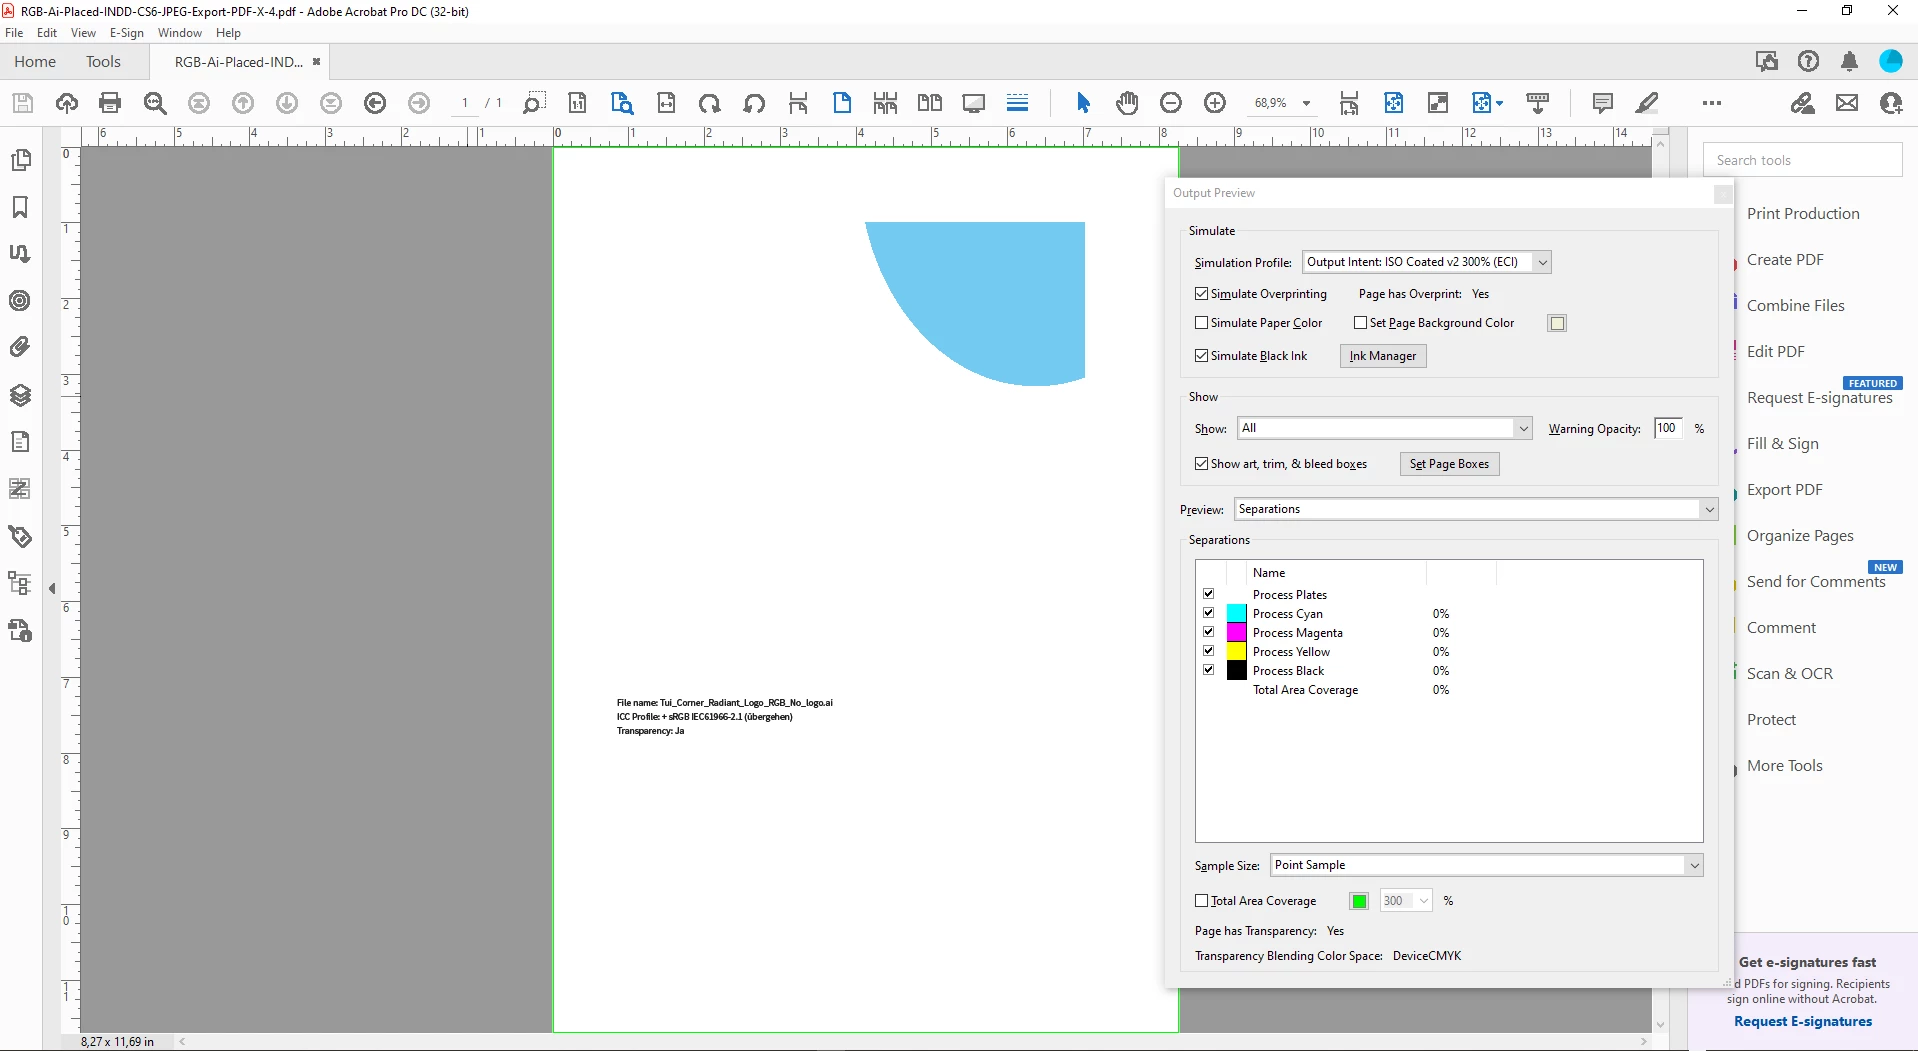Image resolution: width=1918 pixels, height=1051 pixels.
Task: Select the Hand pan tool
Action: click(x=1127, y=103)
